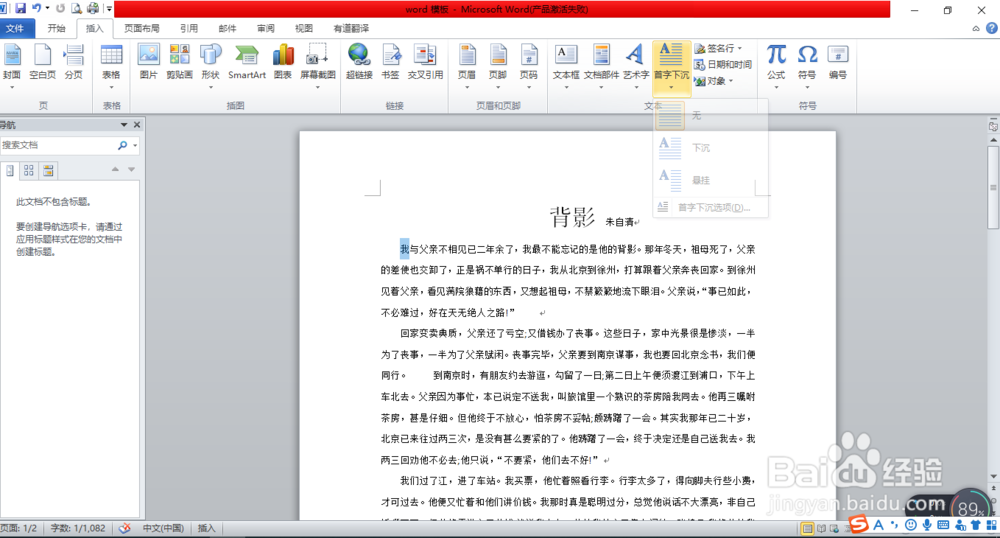Image resolution: width=1000 pixels, height=538 pixels.
Task: Add a bookmark (书签)
Action: tap(390, 62)
